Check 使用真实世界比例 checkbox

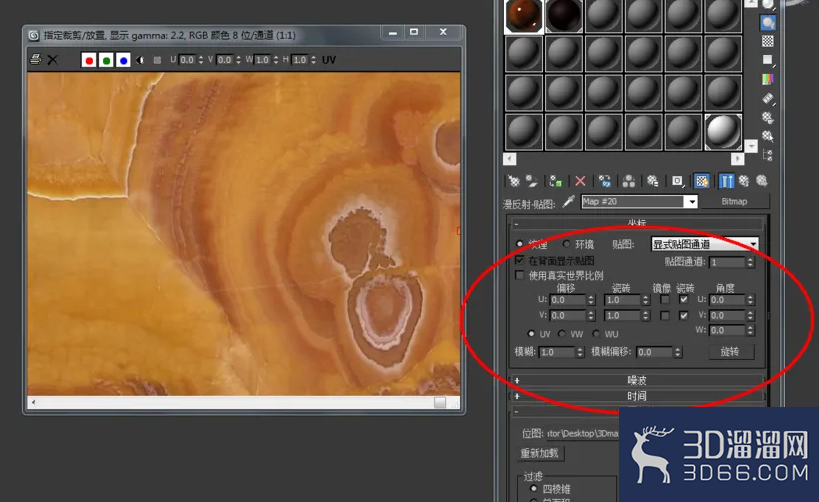(520, 275)
